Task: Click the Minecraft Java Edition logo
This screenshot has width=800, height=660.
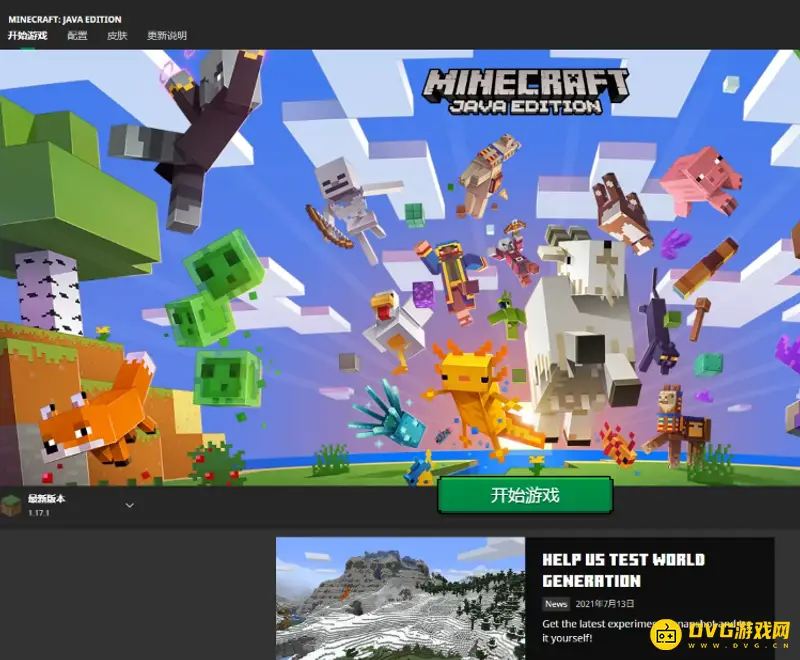Action: tap(525, 90)
